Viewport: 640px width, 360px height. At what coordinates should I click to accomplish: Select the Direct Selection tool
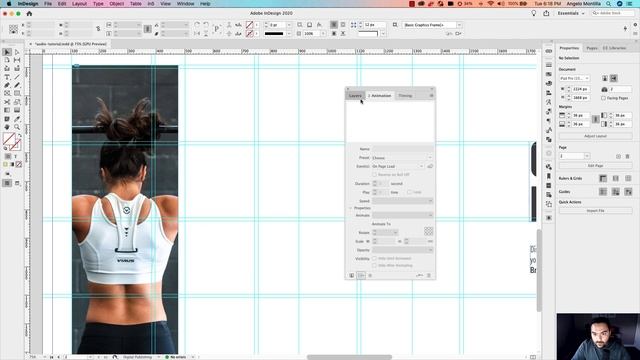[17, 52]
